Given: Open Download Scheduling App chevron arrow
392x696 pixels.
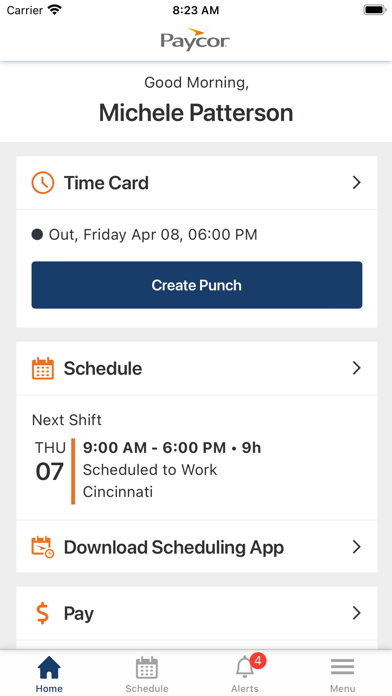Looking at the screenshot, I should pyautogui.click(x=356, y=547).
